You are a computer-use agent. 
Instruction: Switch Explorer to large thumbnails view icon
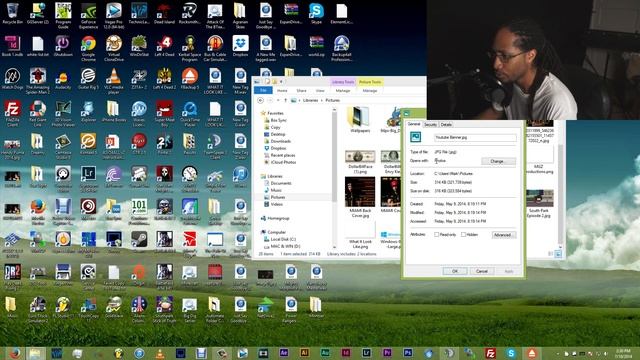(x=558, y=253)
